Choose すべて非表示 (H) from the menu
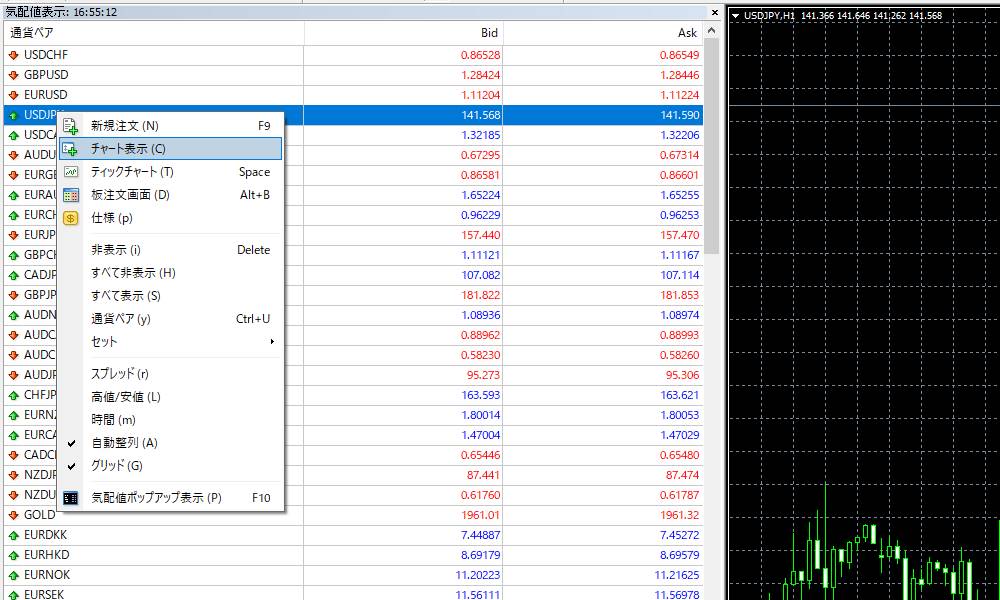The height and width of the screenshot is (600, 1000). click(x=133, y=273)
